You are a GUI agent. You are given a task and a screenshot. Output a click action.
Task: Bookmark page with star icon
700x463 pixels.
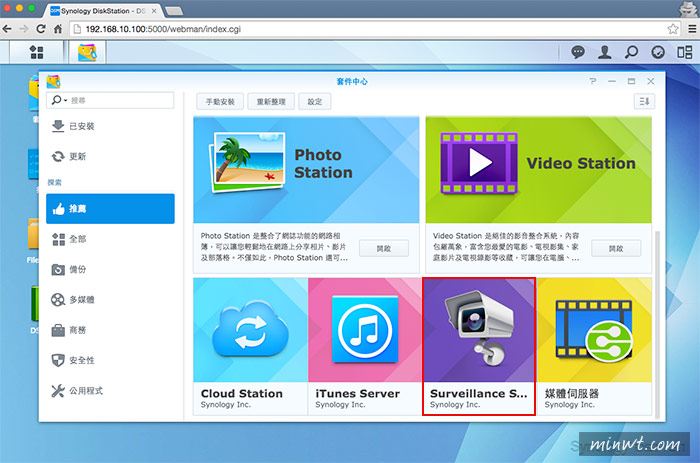pyautogui.click(x=673, y=29)
